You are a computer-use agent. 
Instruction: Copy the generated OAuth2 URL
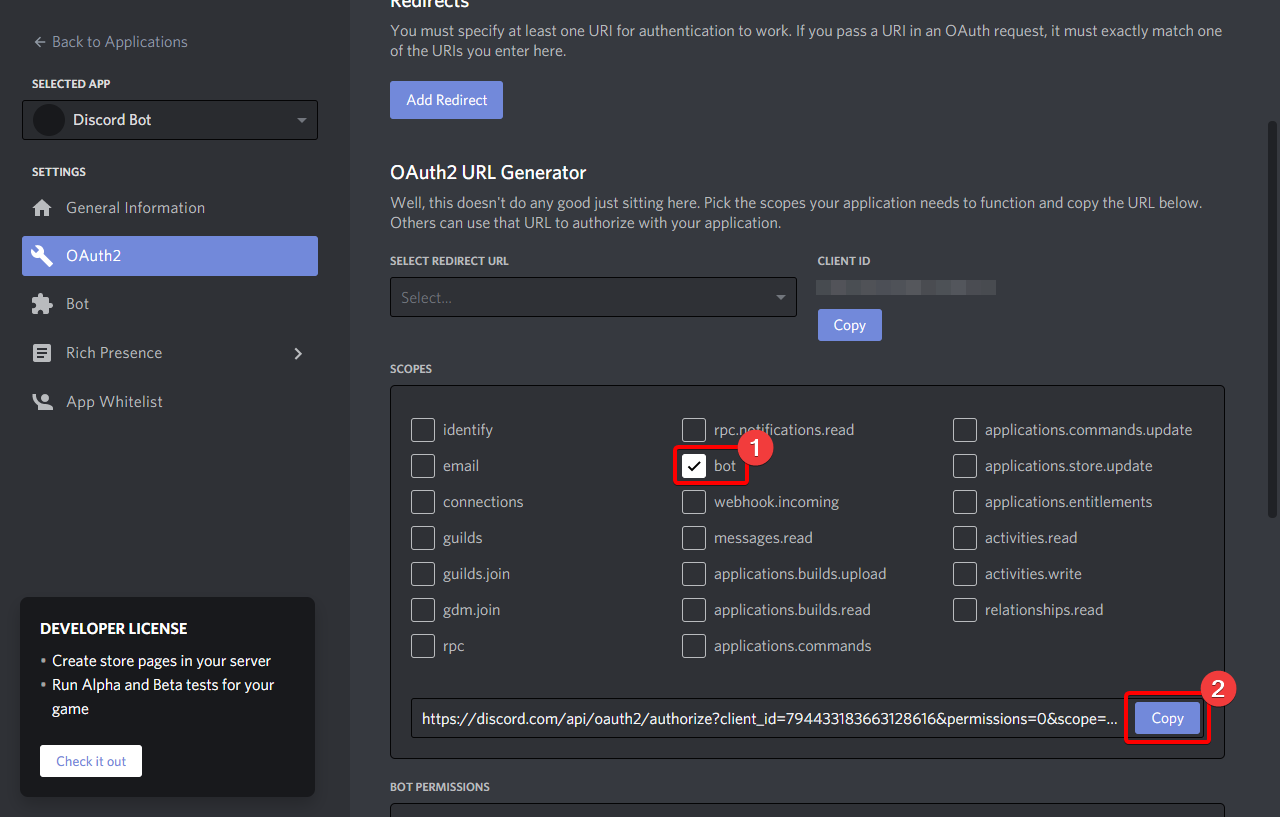[x=1167, y=718]
